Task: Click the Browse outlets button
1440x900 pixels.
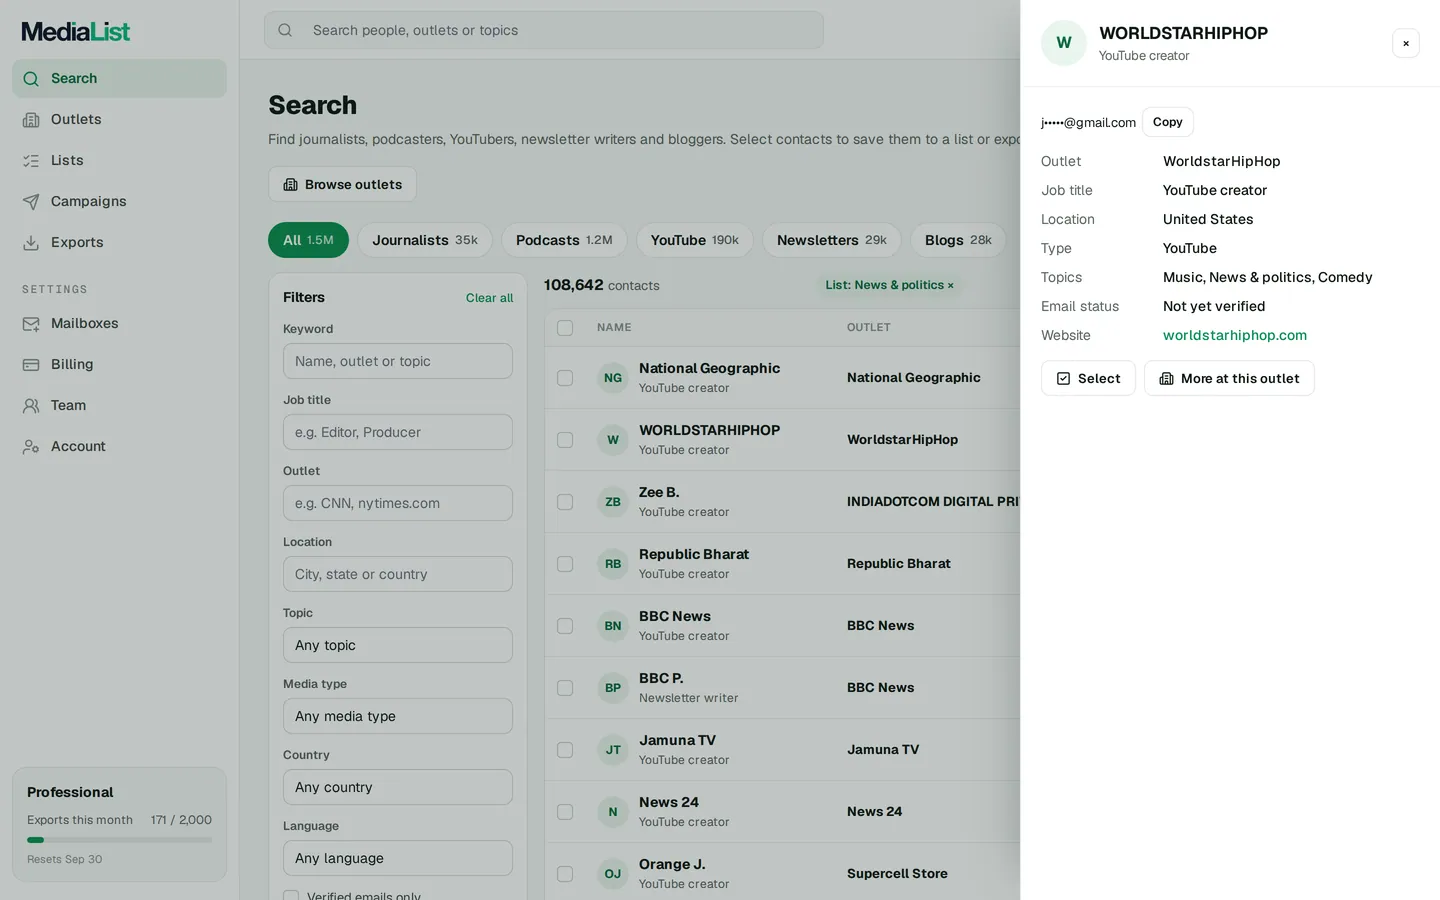Action: coord(343,184)
